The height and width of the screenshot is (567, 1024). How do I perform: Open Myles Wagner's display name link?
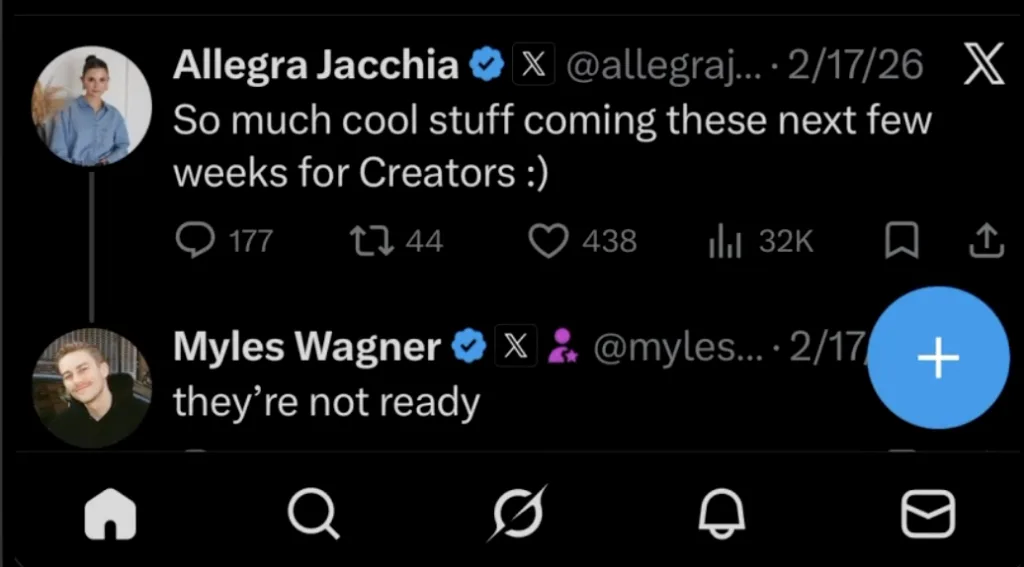(307, 346)
